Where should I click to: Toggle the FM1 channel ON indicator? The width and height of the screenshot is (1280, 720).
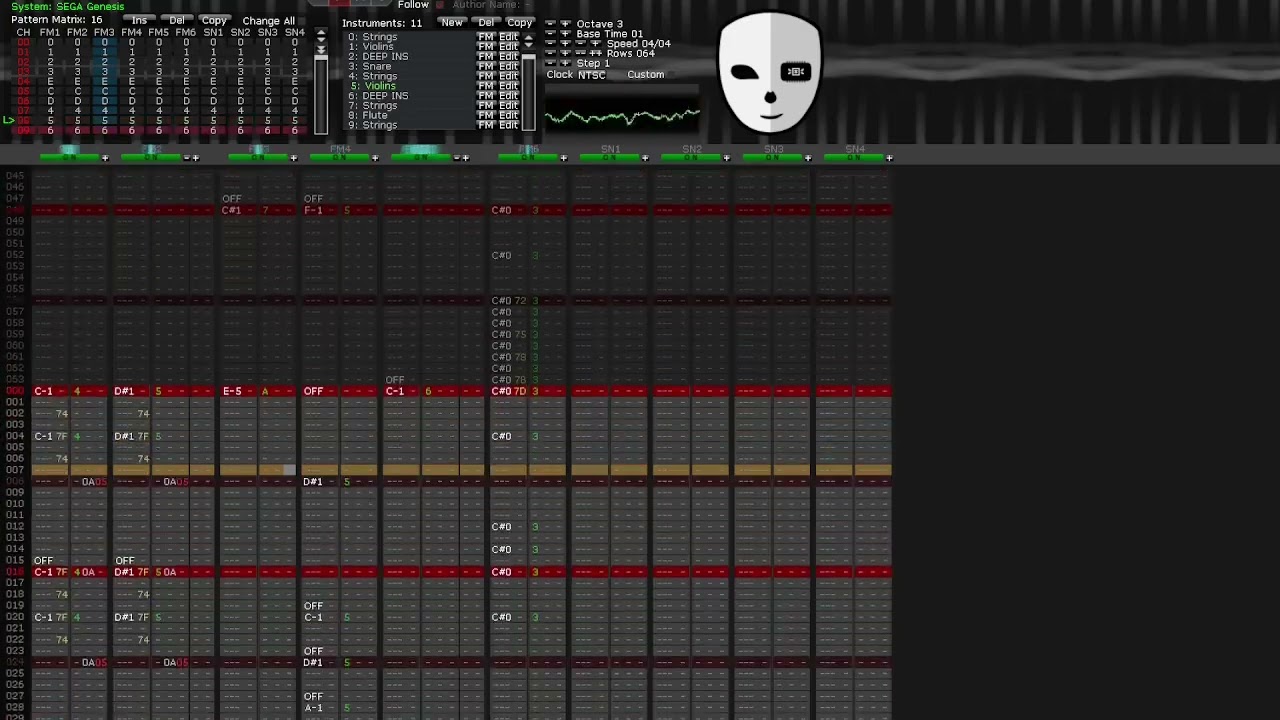[69, 158]
